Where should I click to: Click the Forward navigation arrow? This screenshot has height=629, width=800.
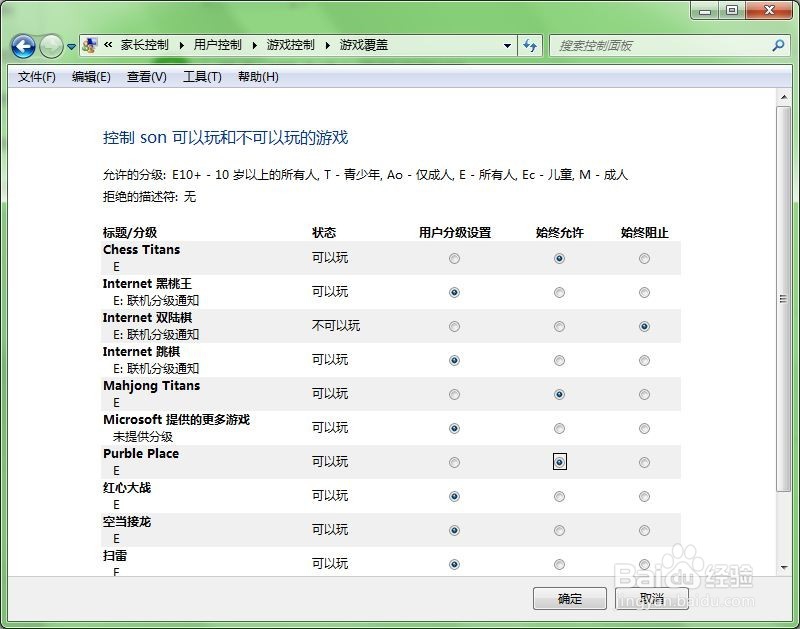51,46
